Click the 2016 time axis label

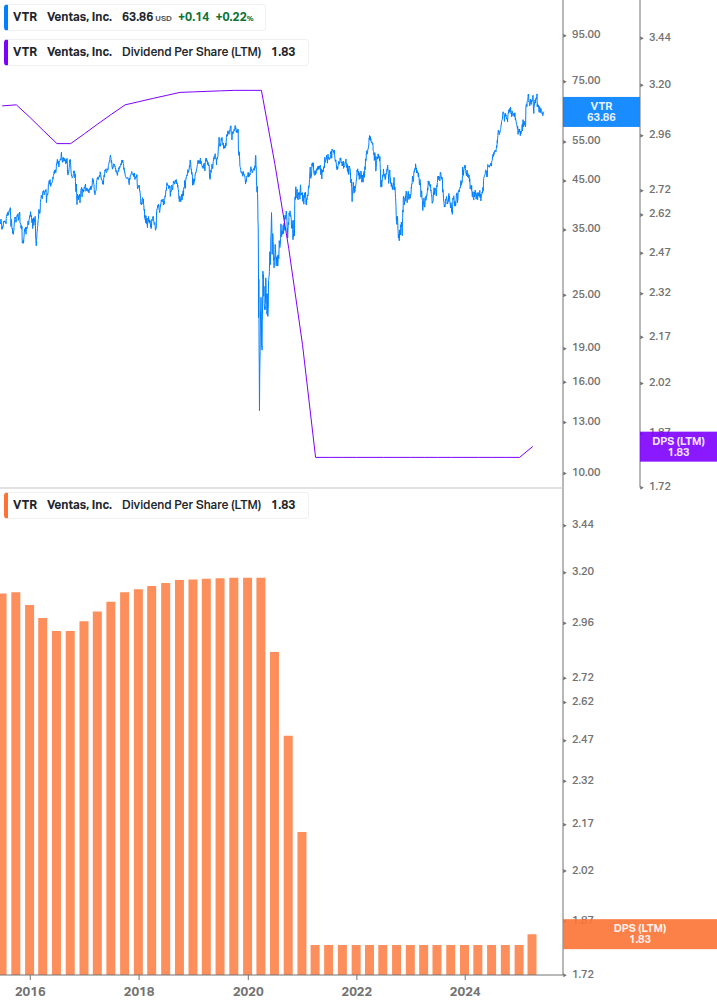pos(30,992)
